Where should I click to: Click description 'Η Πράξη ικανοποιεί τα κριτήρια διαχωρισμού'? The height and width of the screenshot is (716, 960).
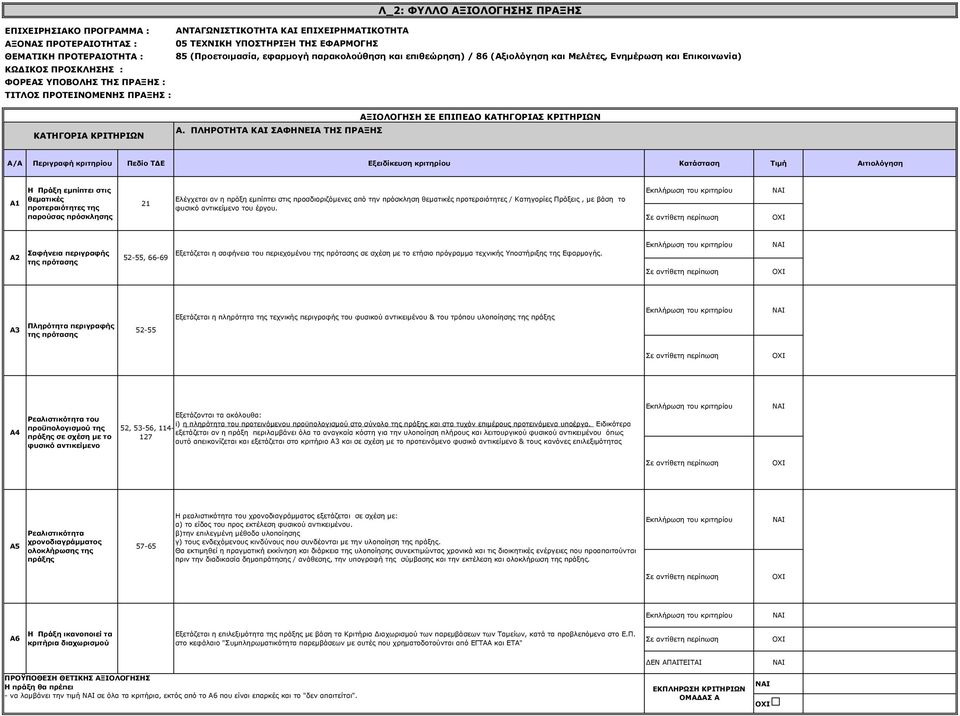70,638
